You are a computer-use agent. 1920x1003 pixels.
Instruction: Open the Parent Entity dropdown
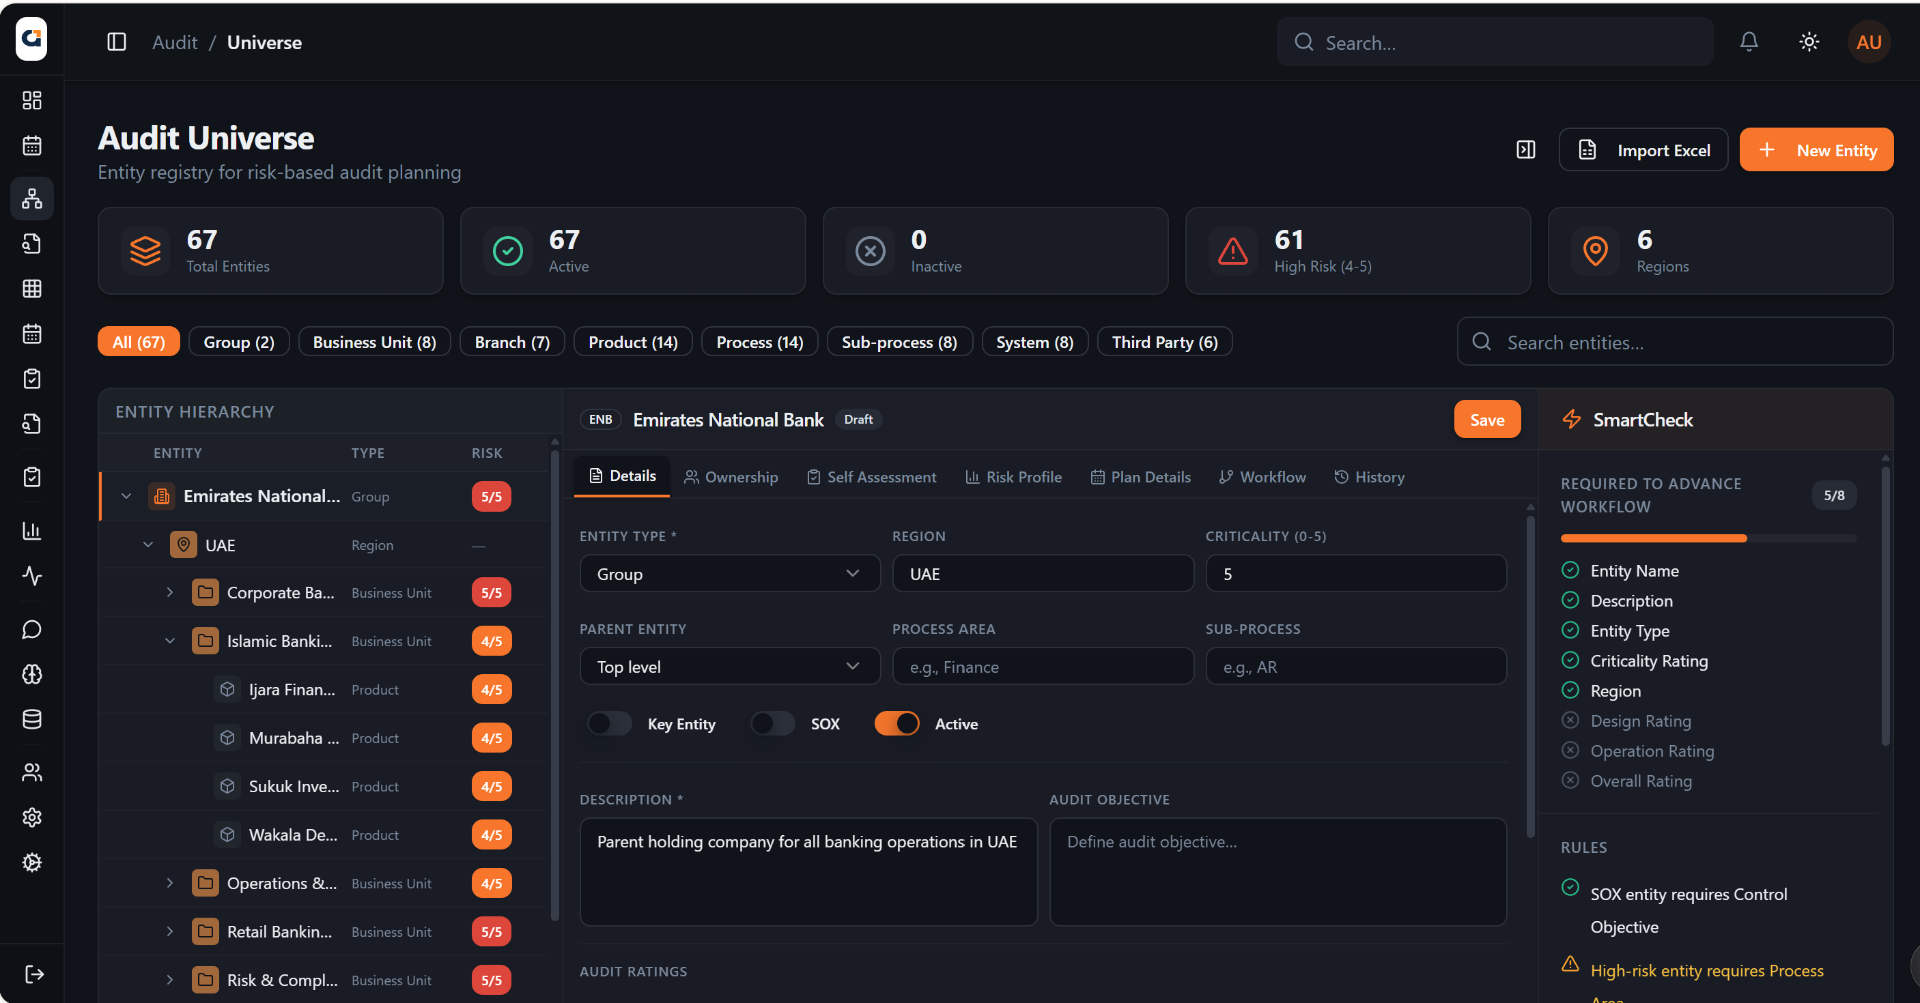730,667
